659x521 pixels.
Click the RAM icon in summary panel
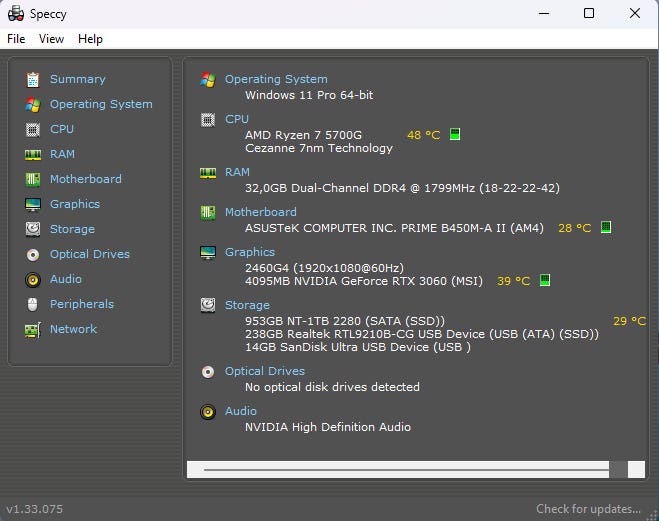click(208, 173)
